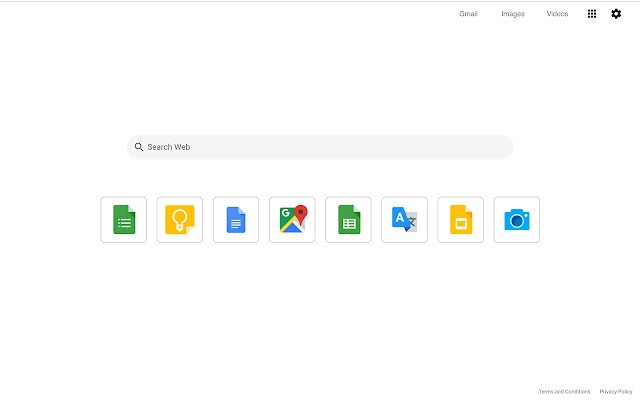Image resolution: width=640 pixels, height=400 pixels.
Task: Open the apps grid menu
Action: pos(592,14)
